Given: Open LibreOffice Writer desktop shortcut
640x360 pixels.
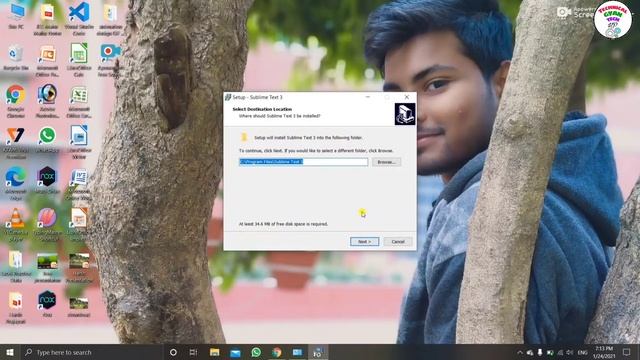Looking at the screenshot, I should click(79, 141).
